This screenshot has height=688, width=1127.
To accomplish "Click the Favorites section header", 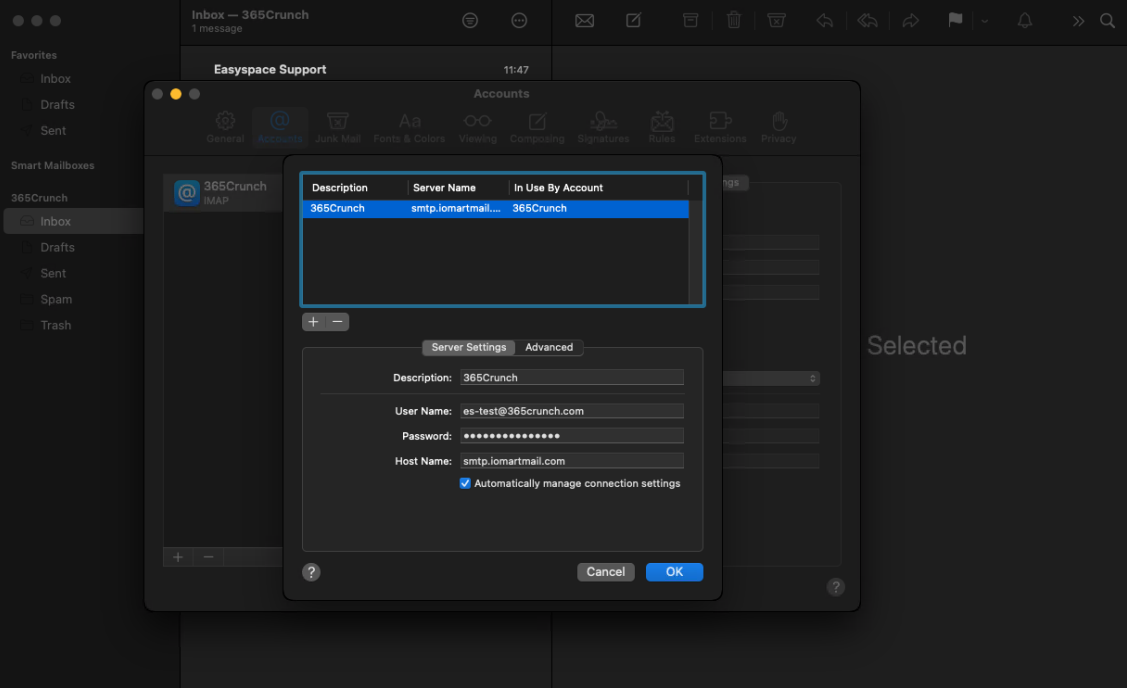I will [x=34, y=55].
